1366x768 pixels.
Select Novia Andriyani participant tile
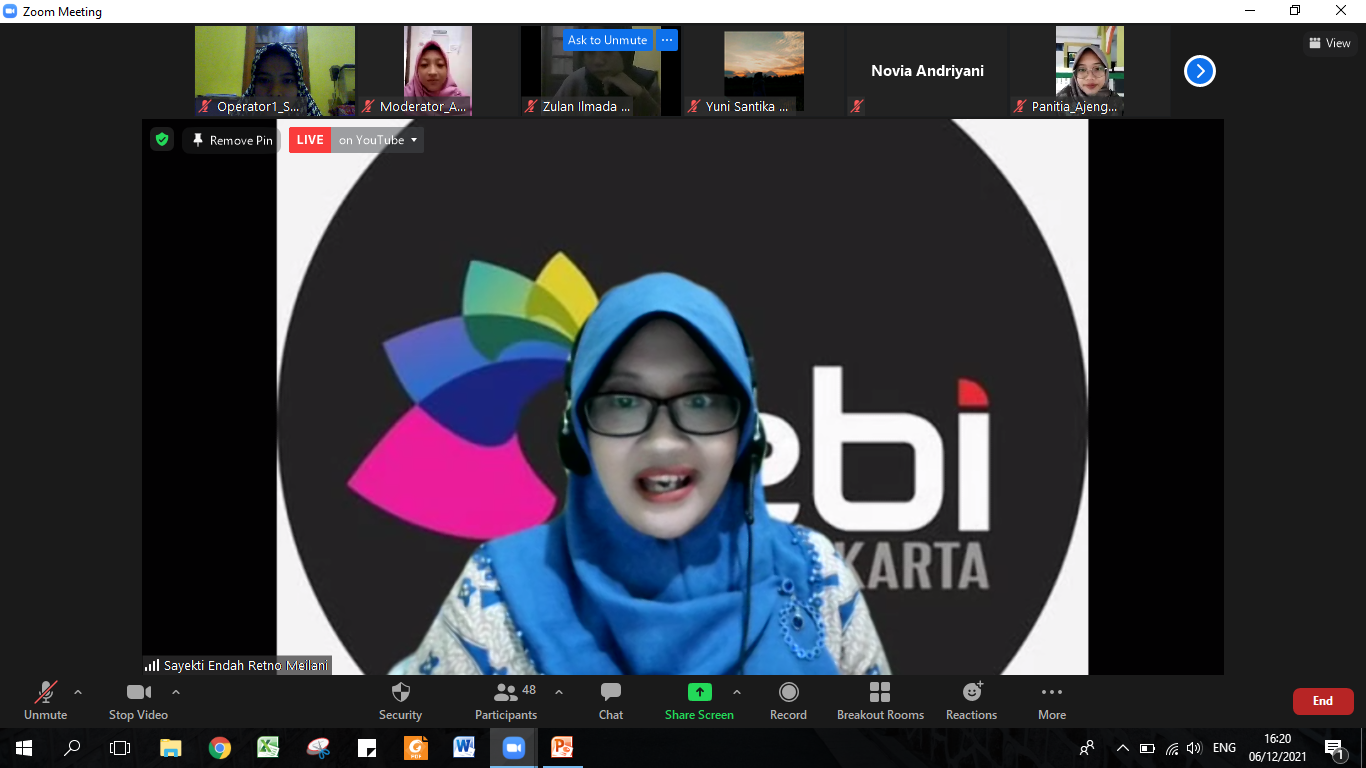point(927,71)
